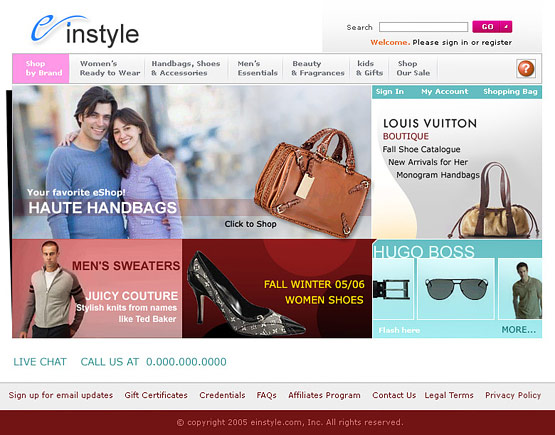This screenshot has height=435, width=555.
Task: Sign up for email updates link
Action: (61, 395)
